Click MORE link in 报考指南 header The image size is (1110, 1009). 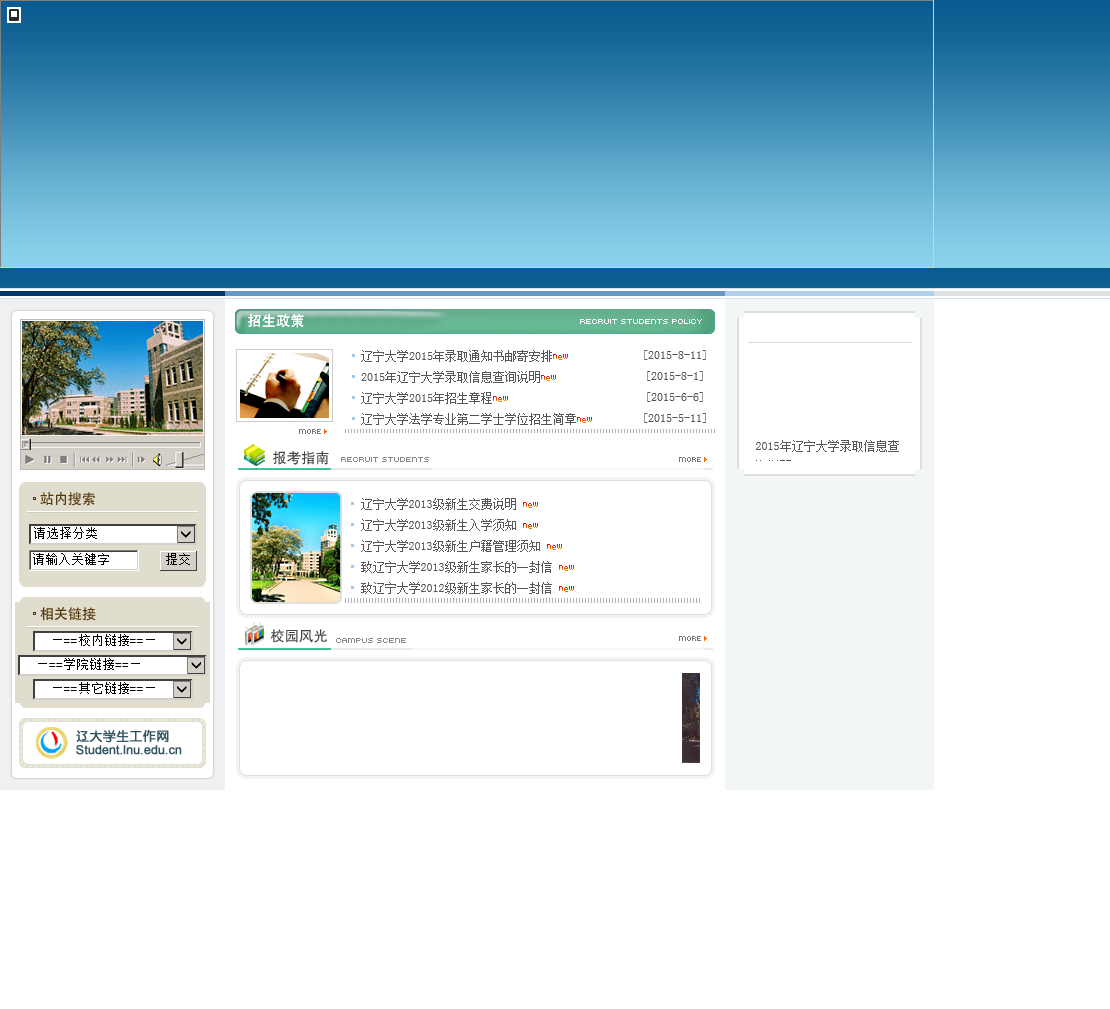tap(692, 460)
